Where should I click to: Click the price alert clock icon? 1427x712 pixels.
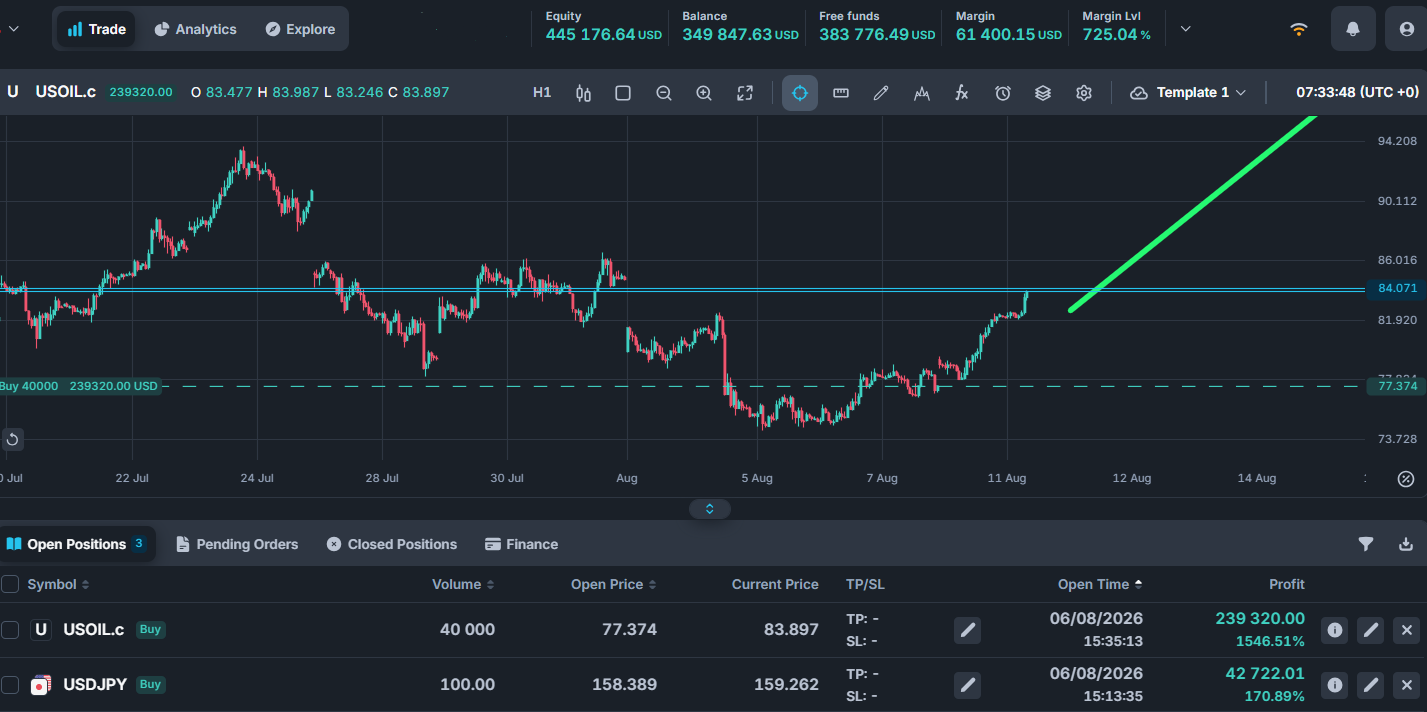(1003, 93)
